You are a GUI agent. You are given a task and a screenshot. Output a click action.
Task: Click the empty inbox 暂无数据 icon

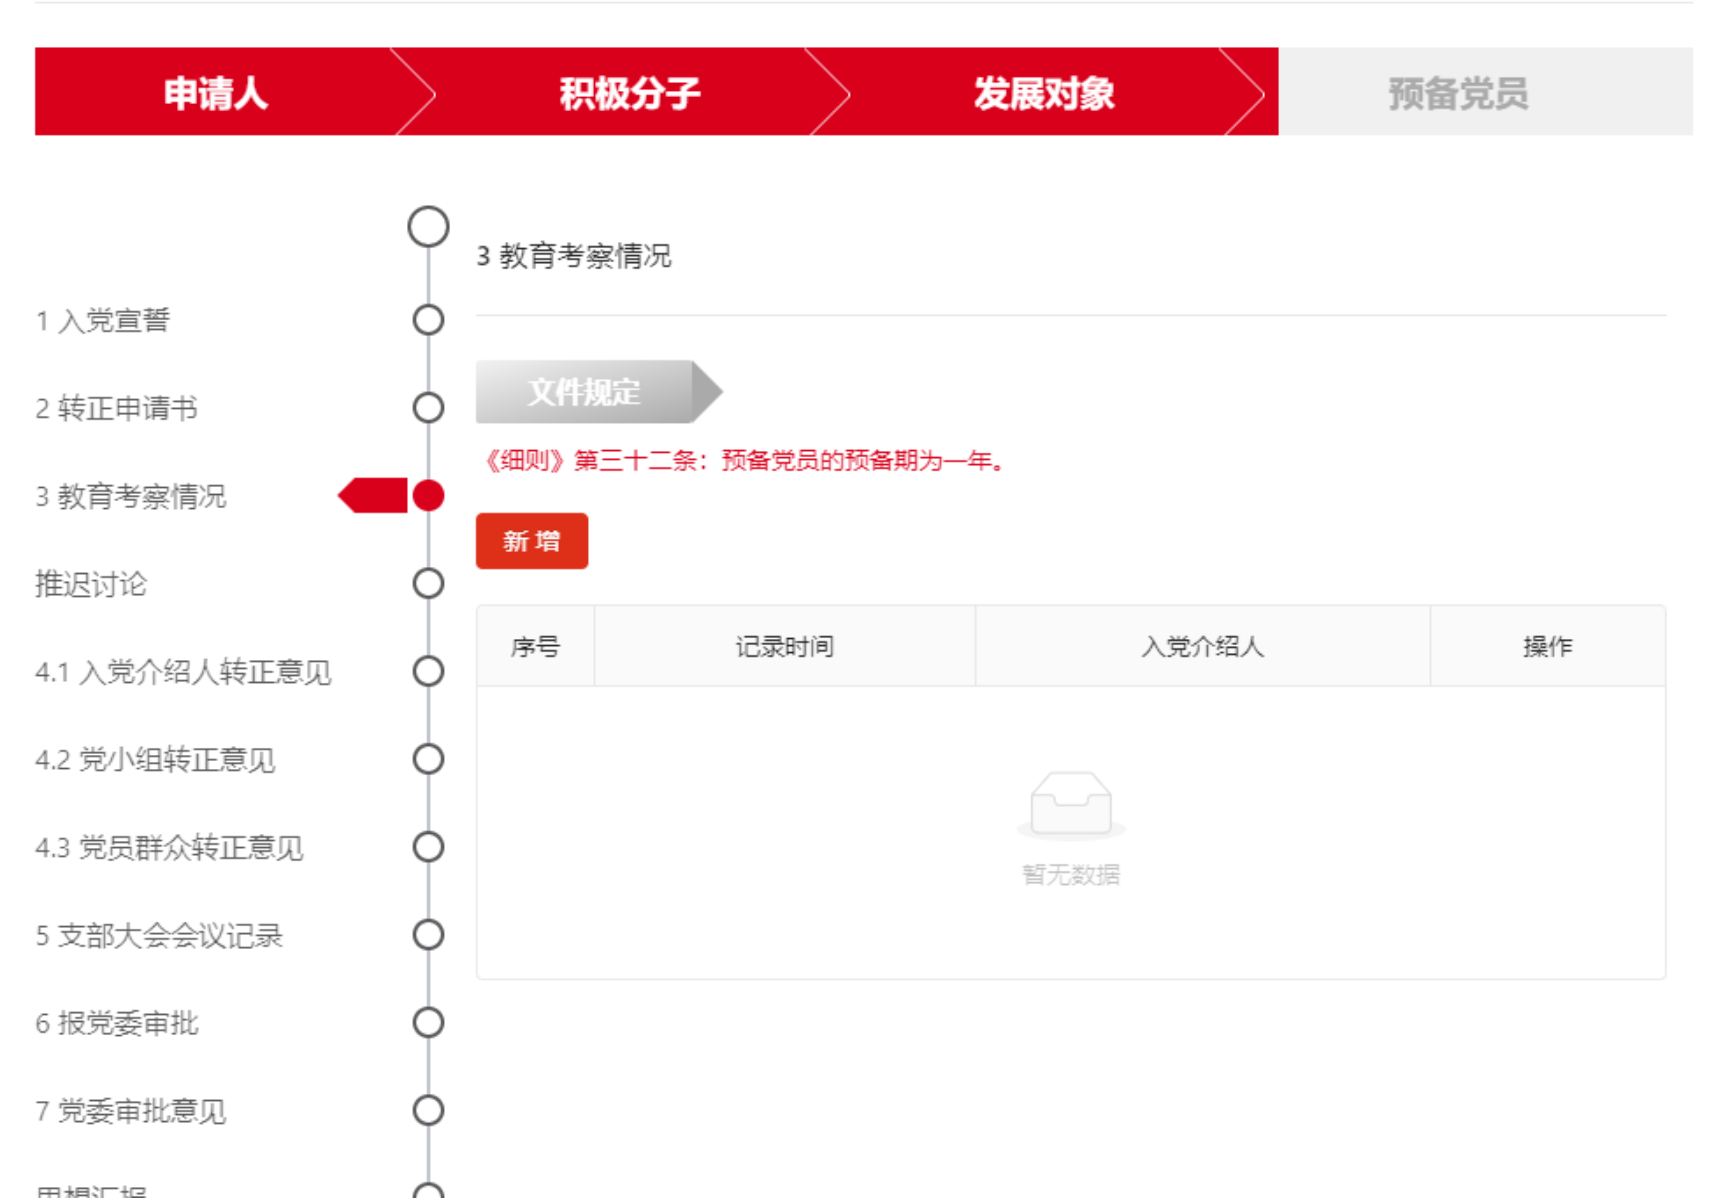click(x=1070, y=804)
